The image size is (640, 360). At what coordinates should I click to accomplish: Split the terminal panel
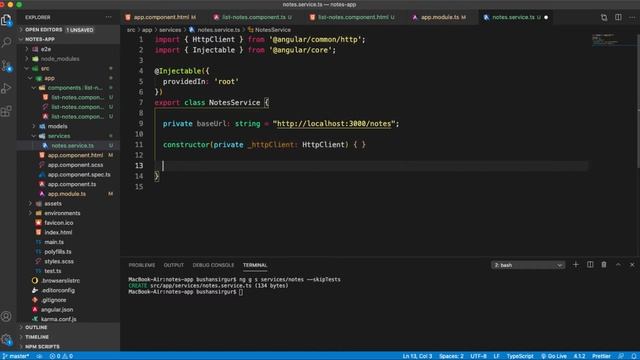[590, 265]
